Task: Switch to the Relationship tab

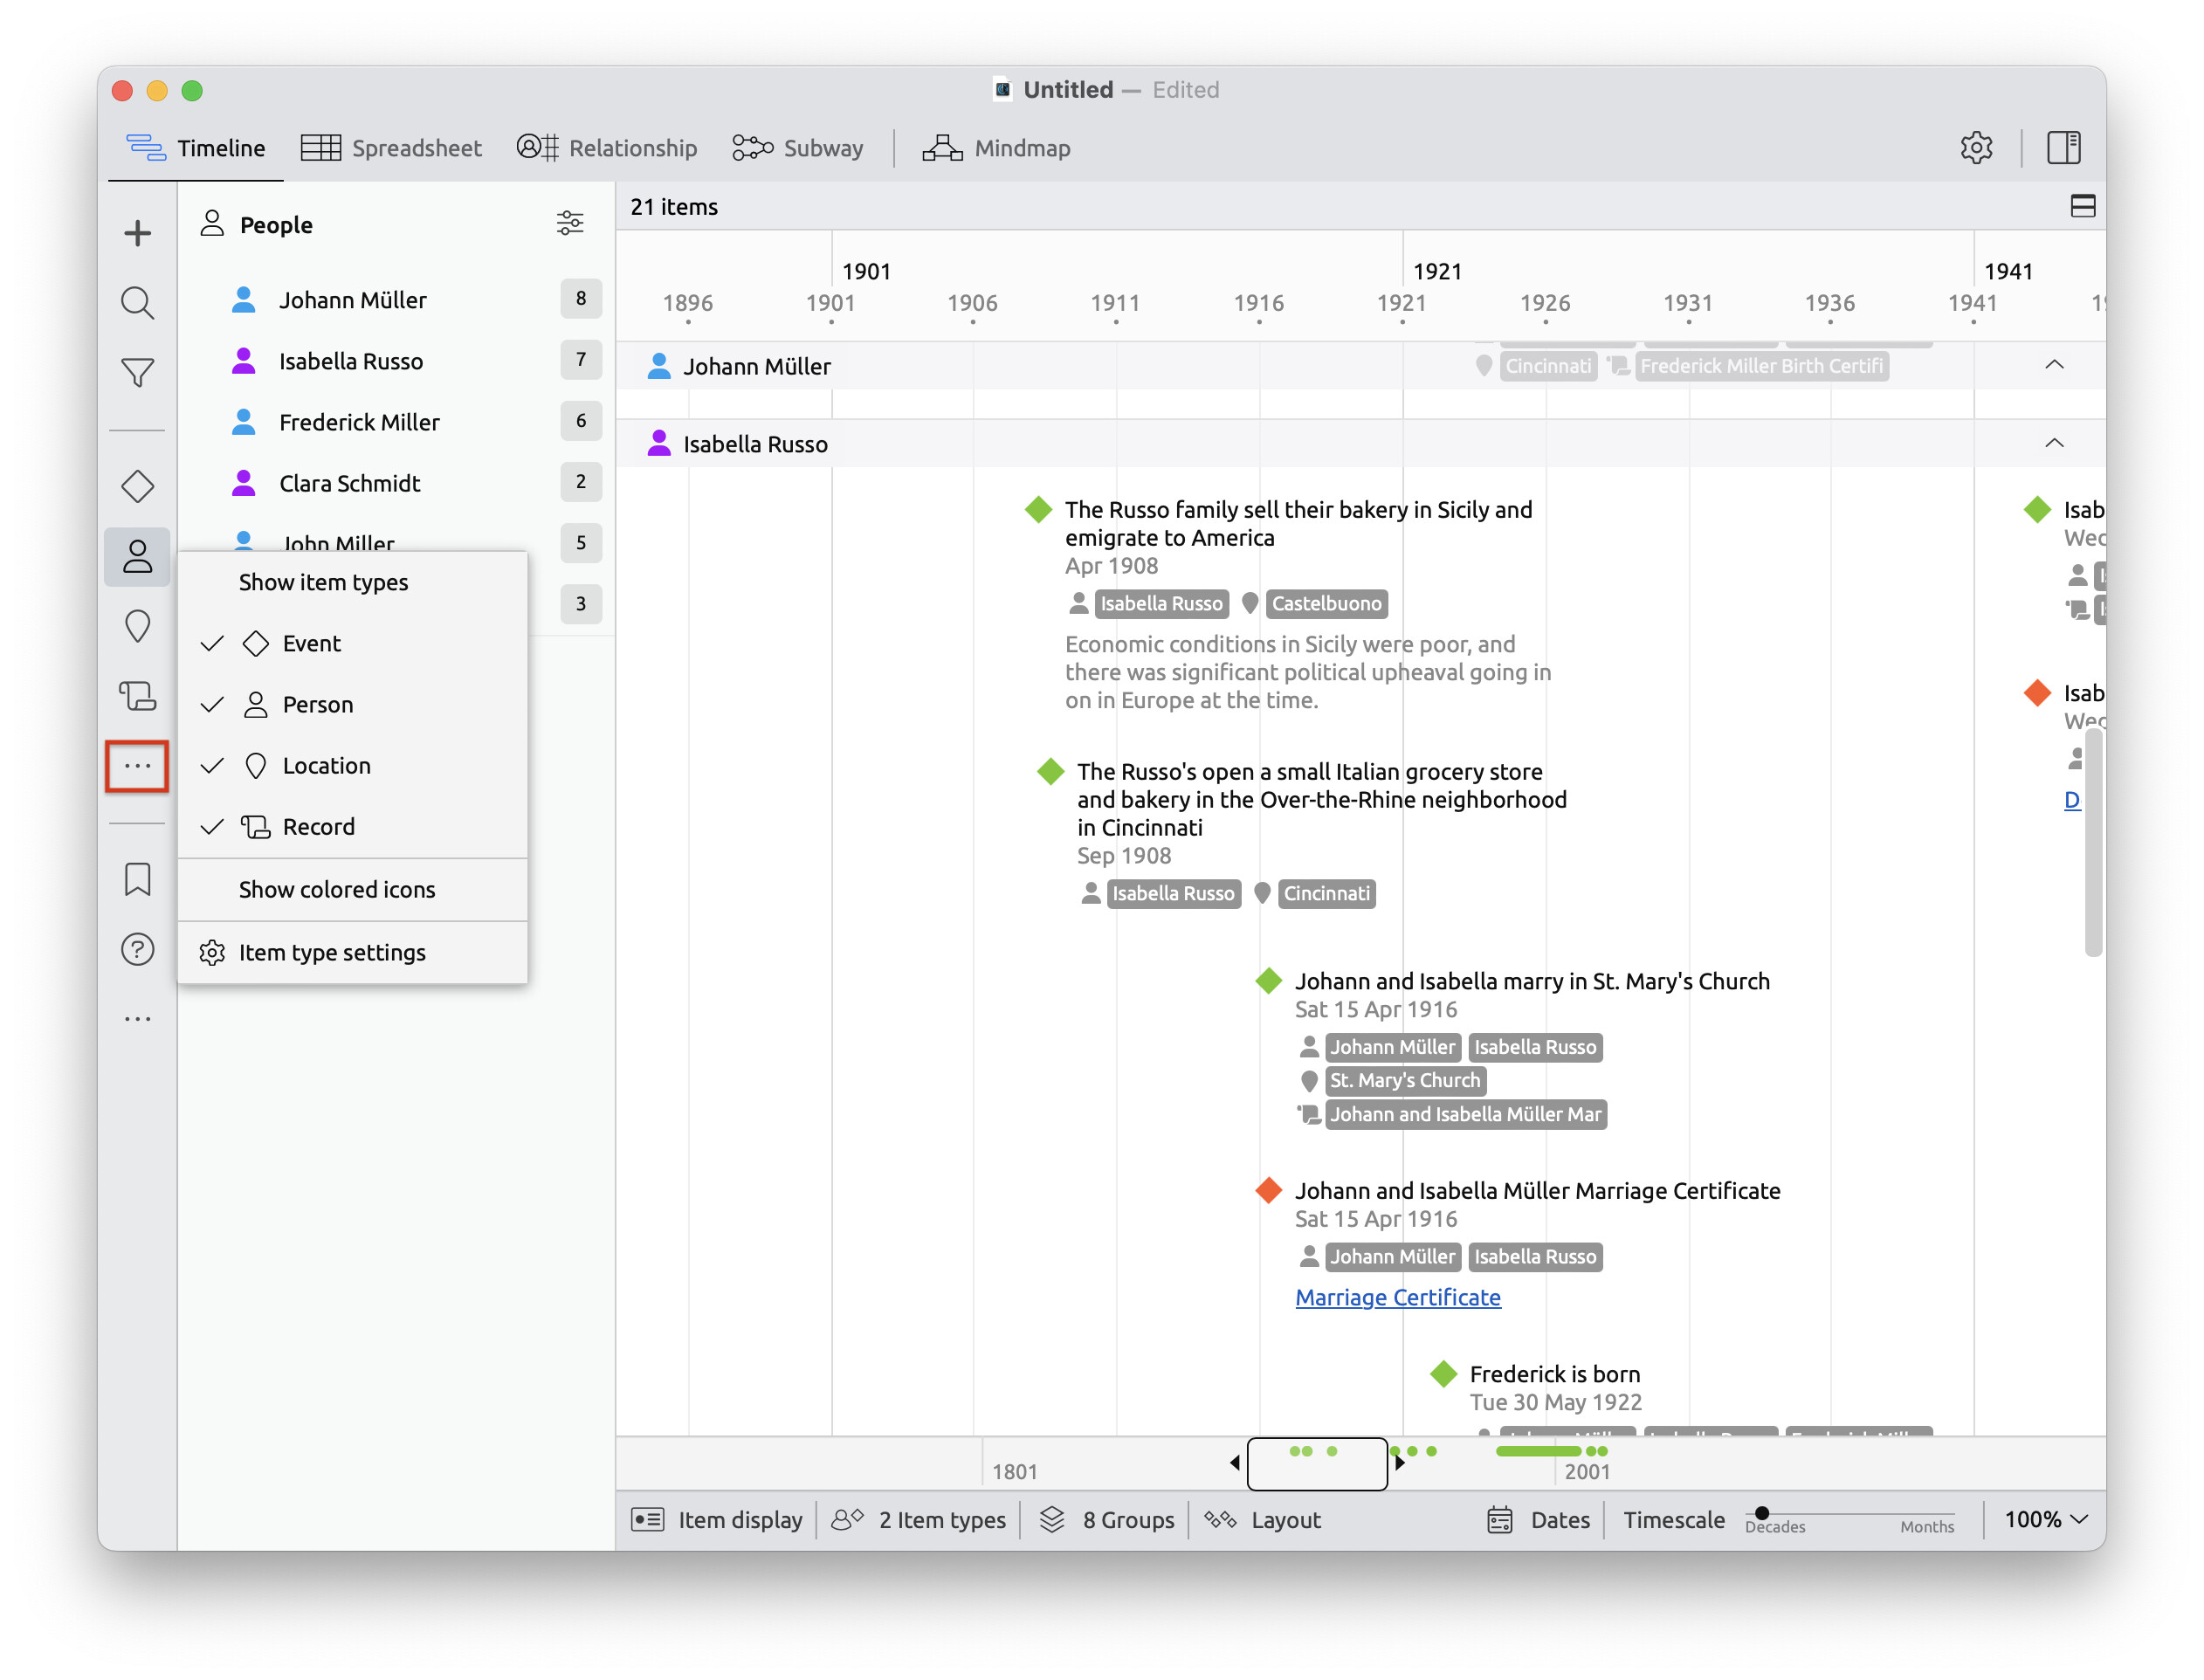Action: (607, 148)
